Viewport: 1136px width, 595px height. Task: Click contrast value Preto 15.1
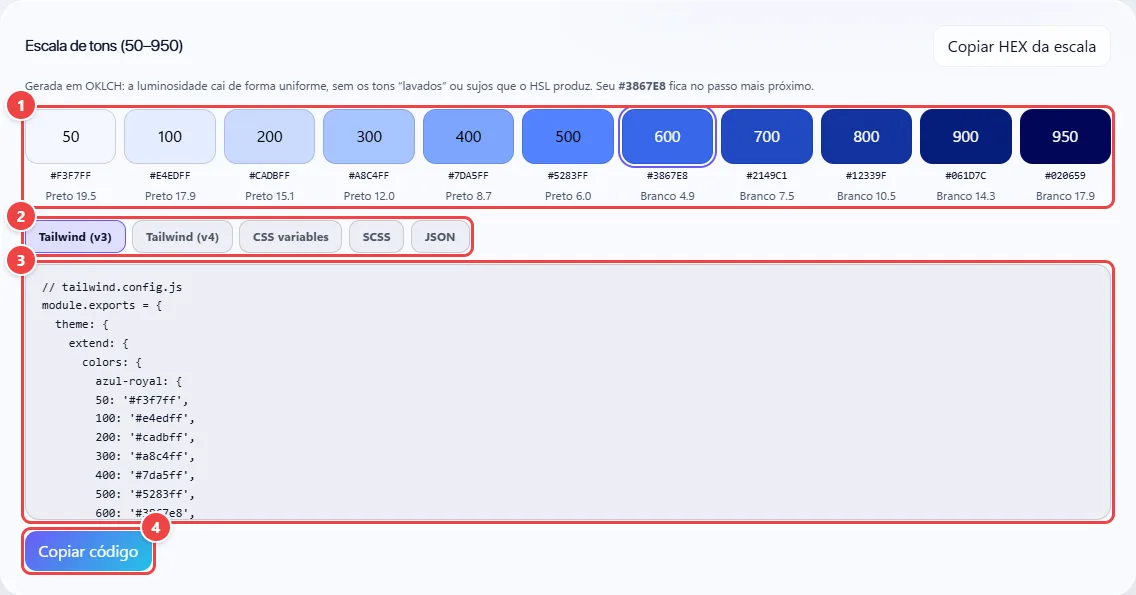(270, 196)
